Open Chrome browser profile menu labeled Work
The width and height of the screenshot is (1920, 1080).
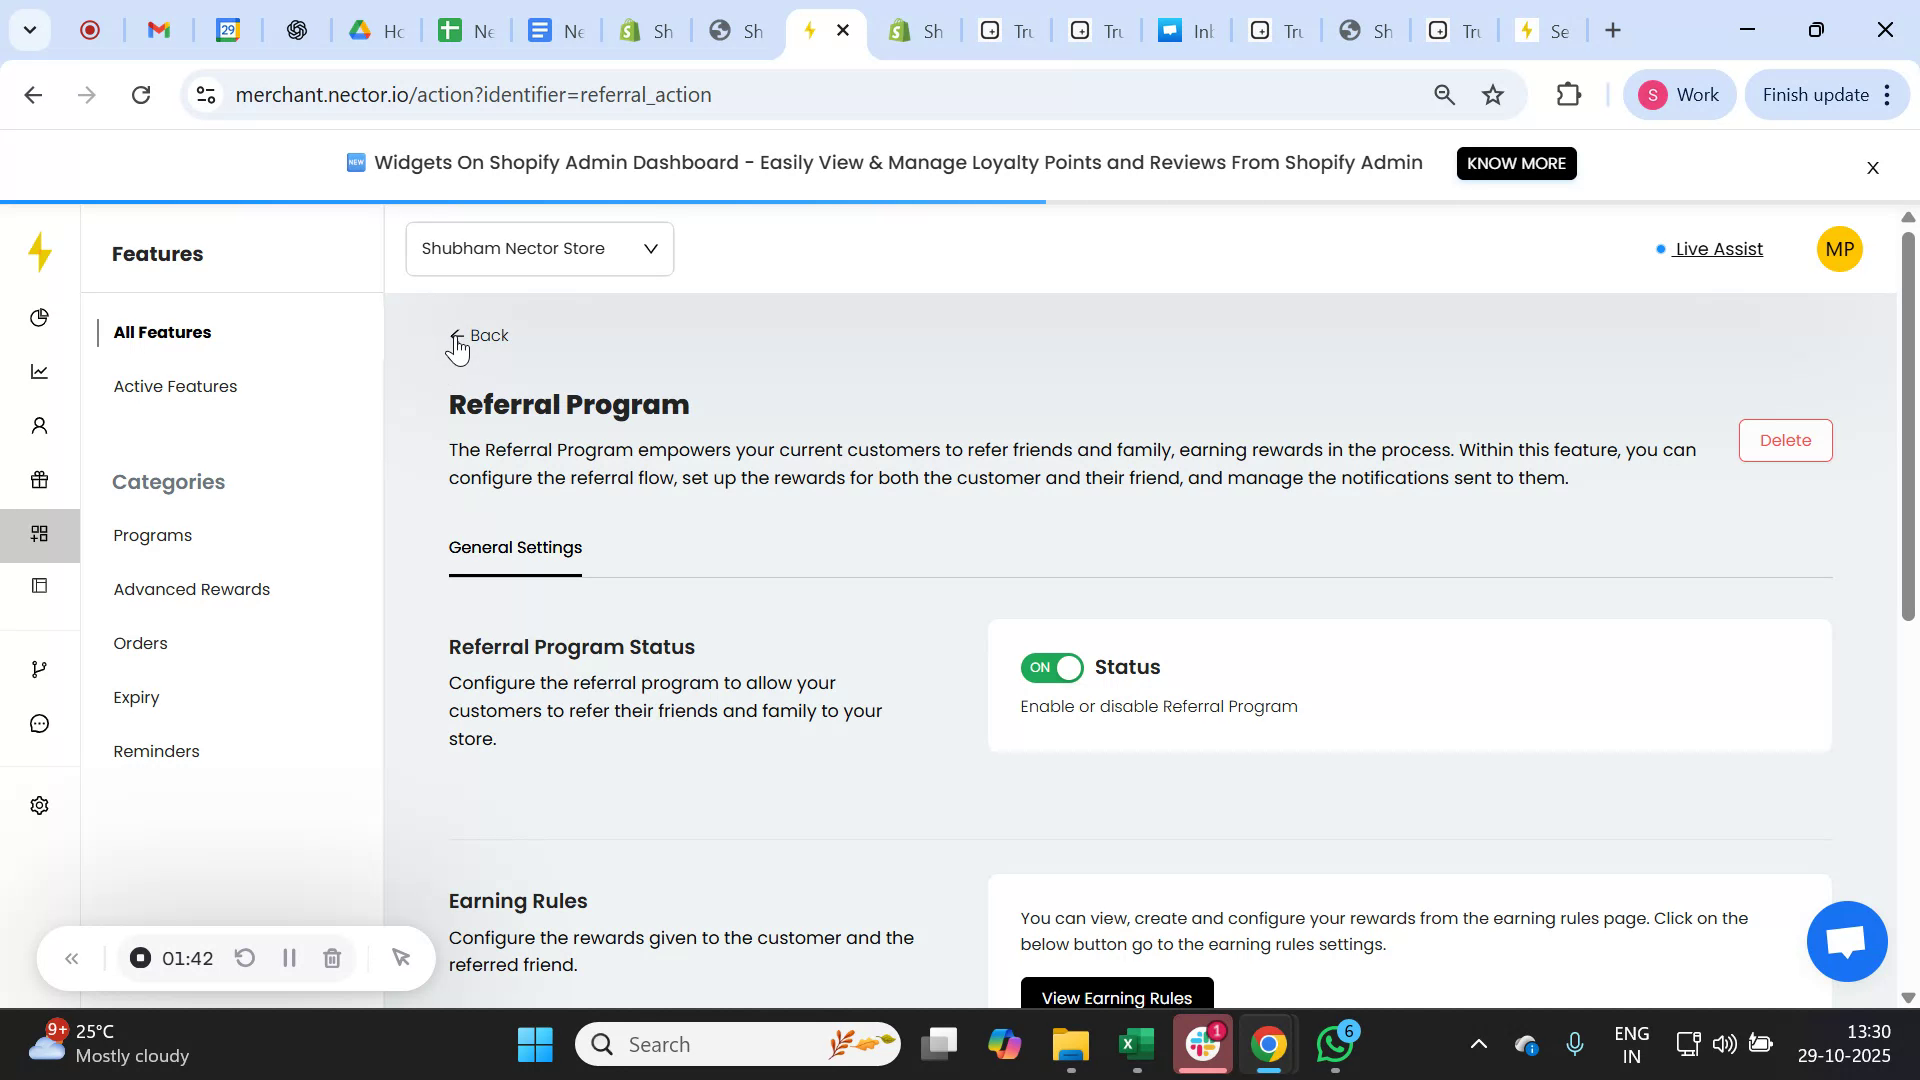(1680, 94)
